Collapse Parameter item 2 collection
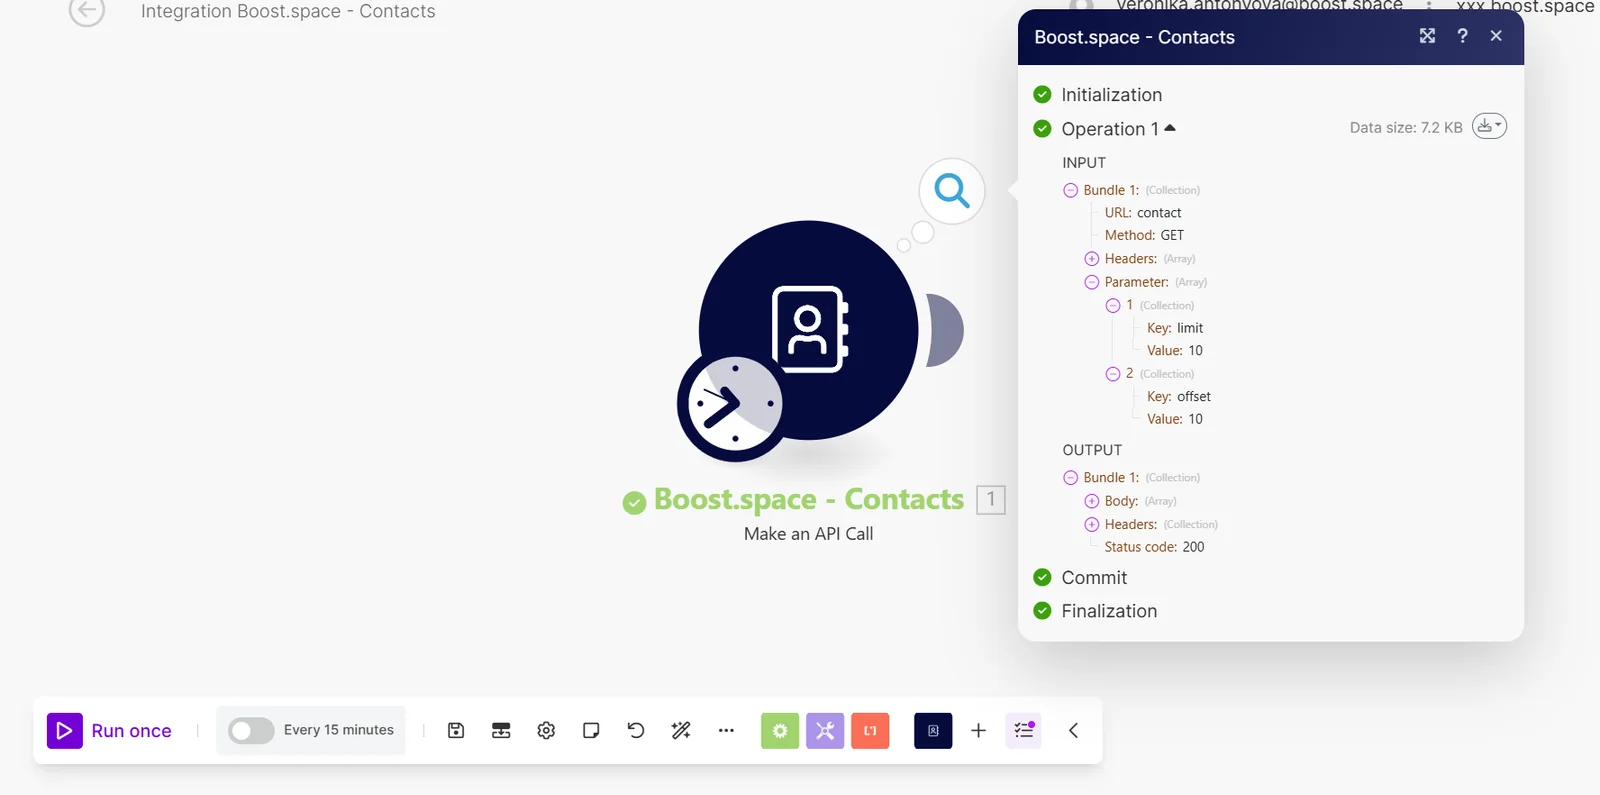1600x795 pixels. [1113, 374]
